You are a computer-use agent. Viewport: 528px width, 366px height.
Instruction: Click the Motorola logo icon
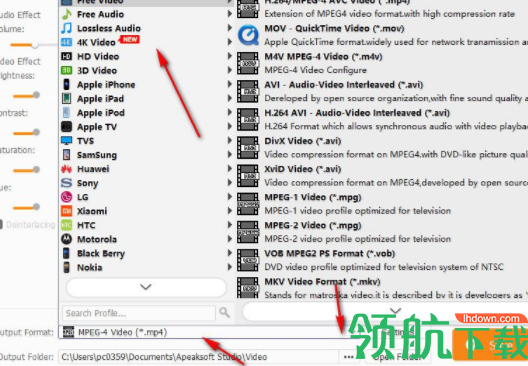(x=66, y=239)
